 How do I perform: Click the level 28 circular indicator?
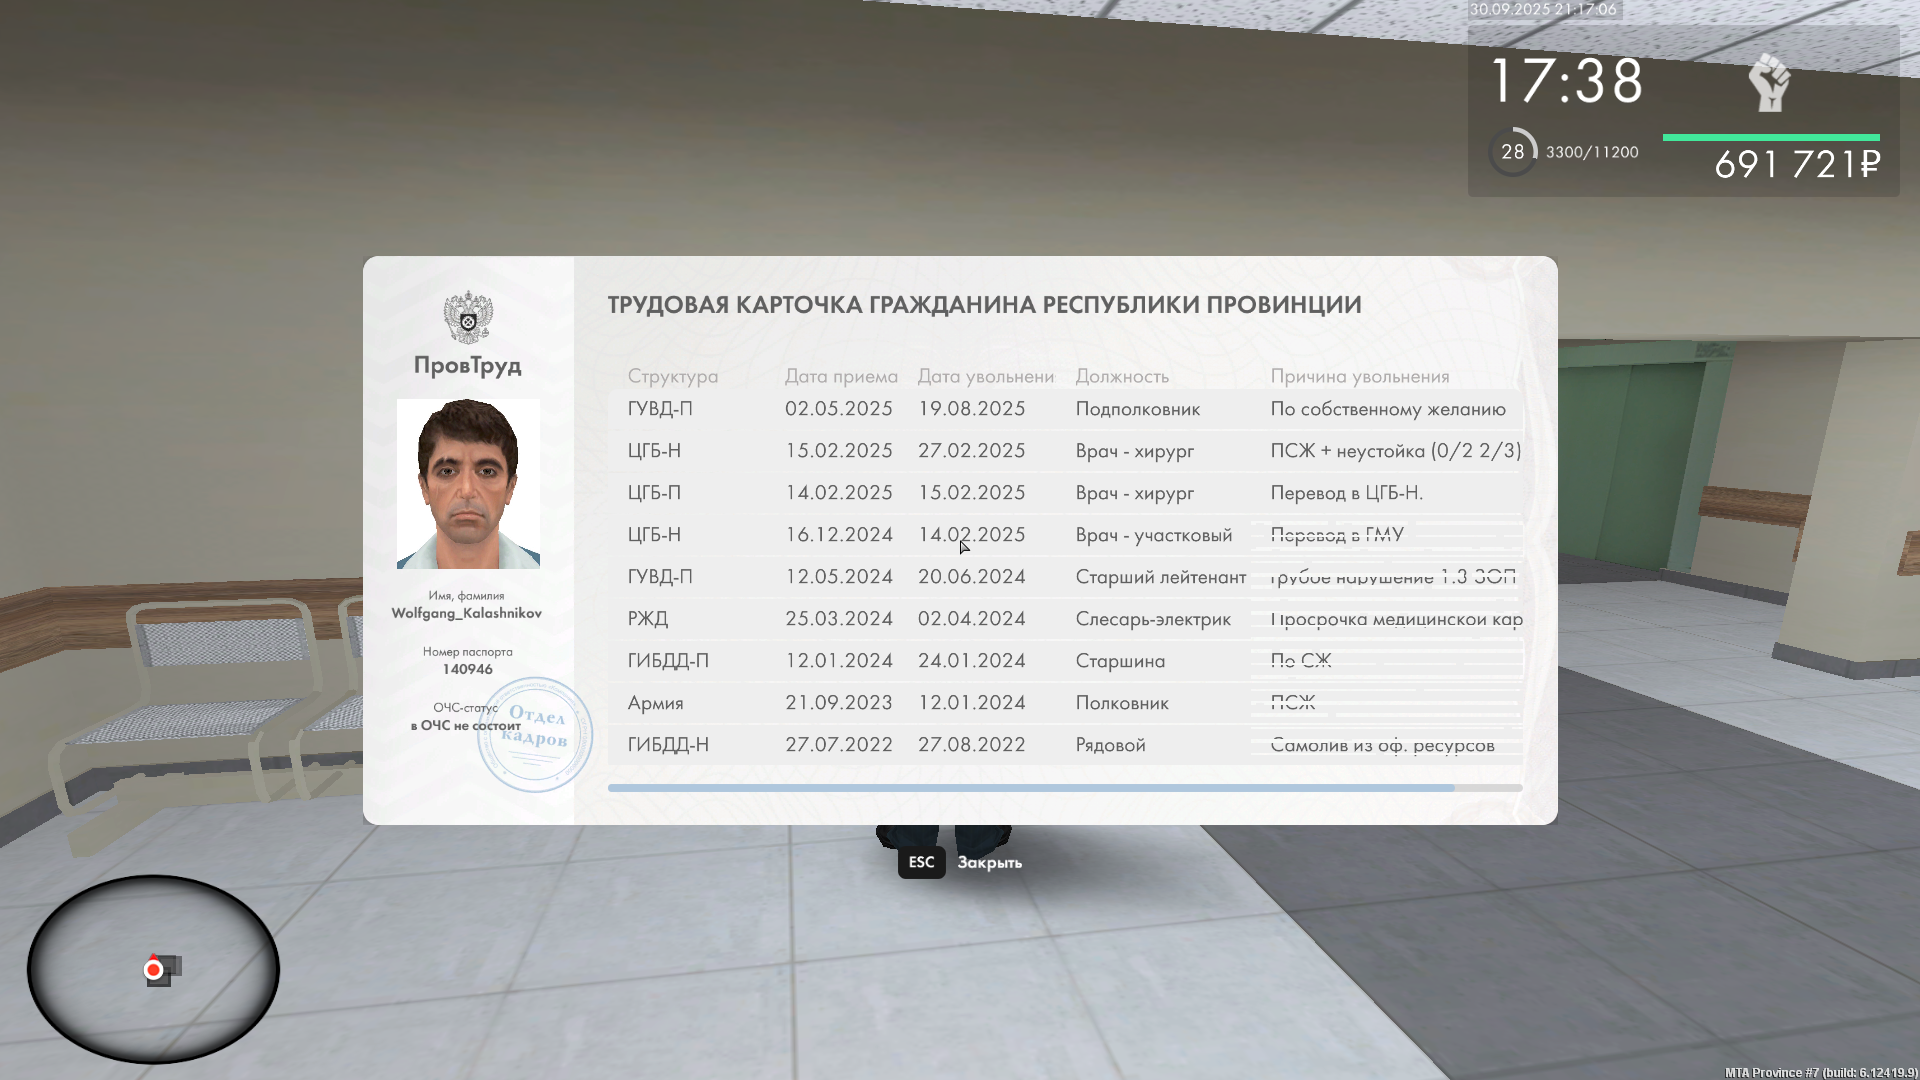pyautogui.click(x=1512, y=152)
